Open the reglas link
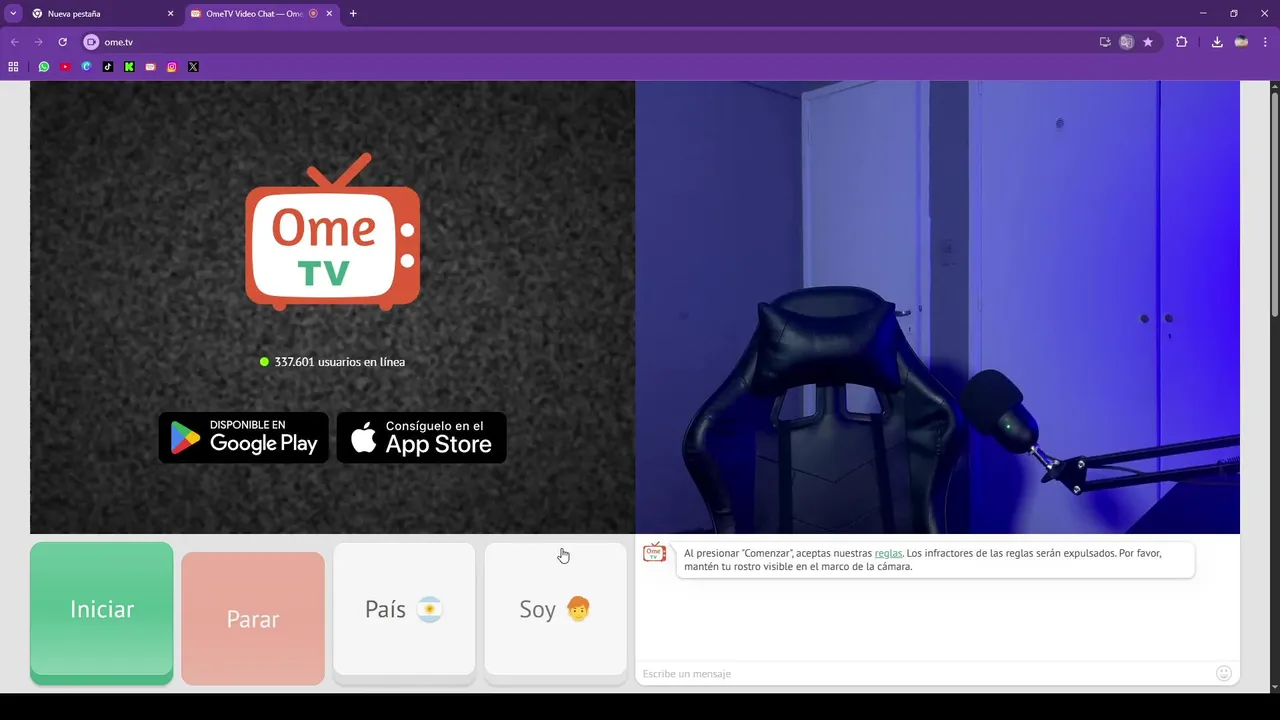 pyautogui.click(x=888, y=553)
